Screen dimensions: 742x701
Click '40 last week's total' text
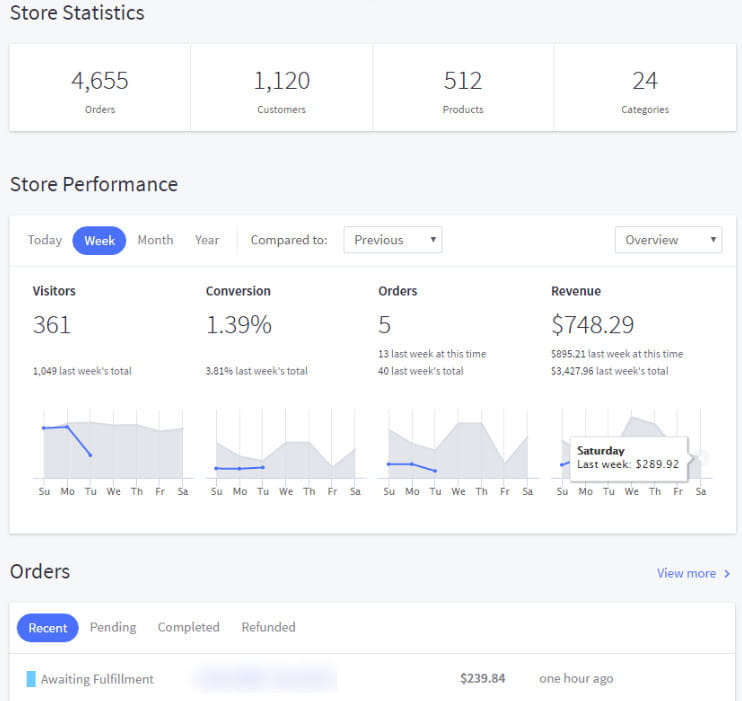[421, 371]
